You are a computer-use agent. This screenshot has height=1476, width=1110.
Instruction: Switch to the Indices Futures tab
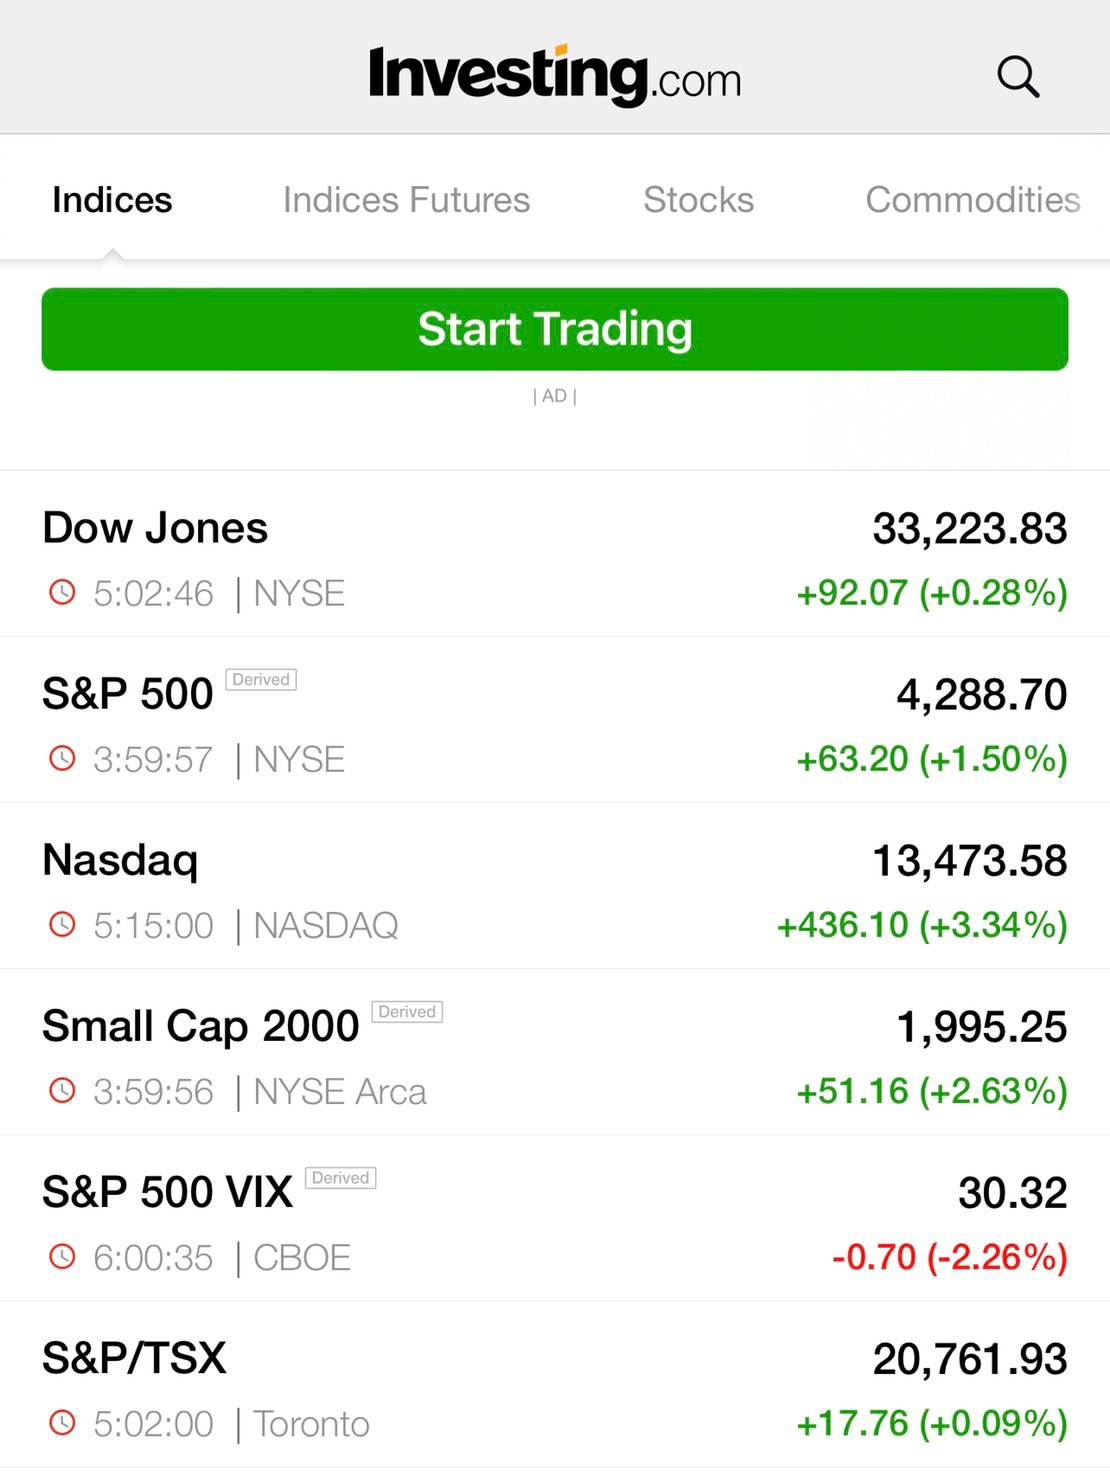pos(406,200)
